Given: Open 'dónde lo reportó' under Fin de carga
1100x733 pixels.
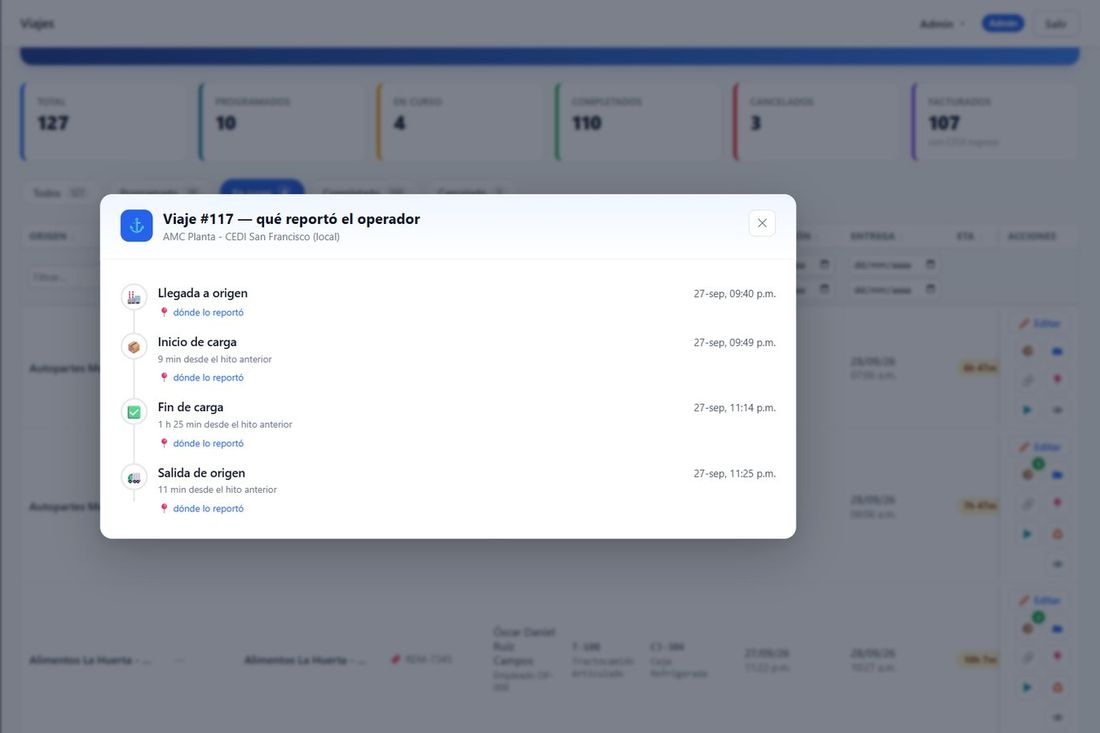Looking at the screenshot, I should pos(208,443).
